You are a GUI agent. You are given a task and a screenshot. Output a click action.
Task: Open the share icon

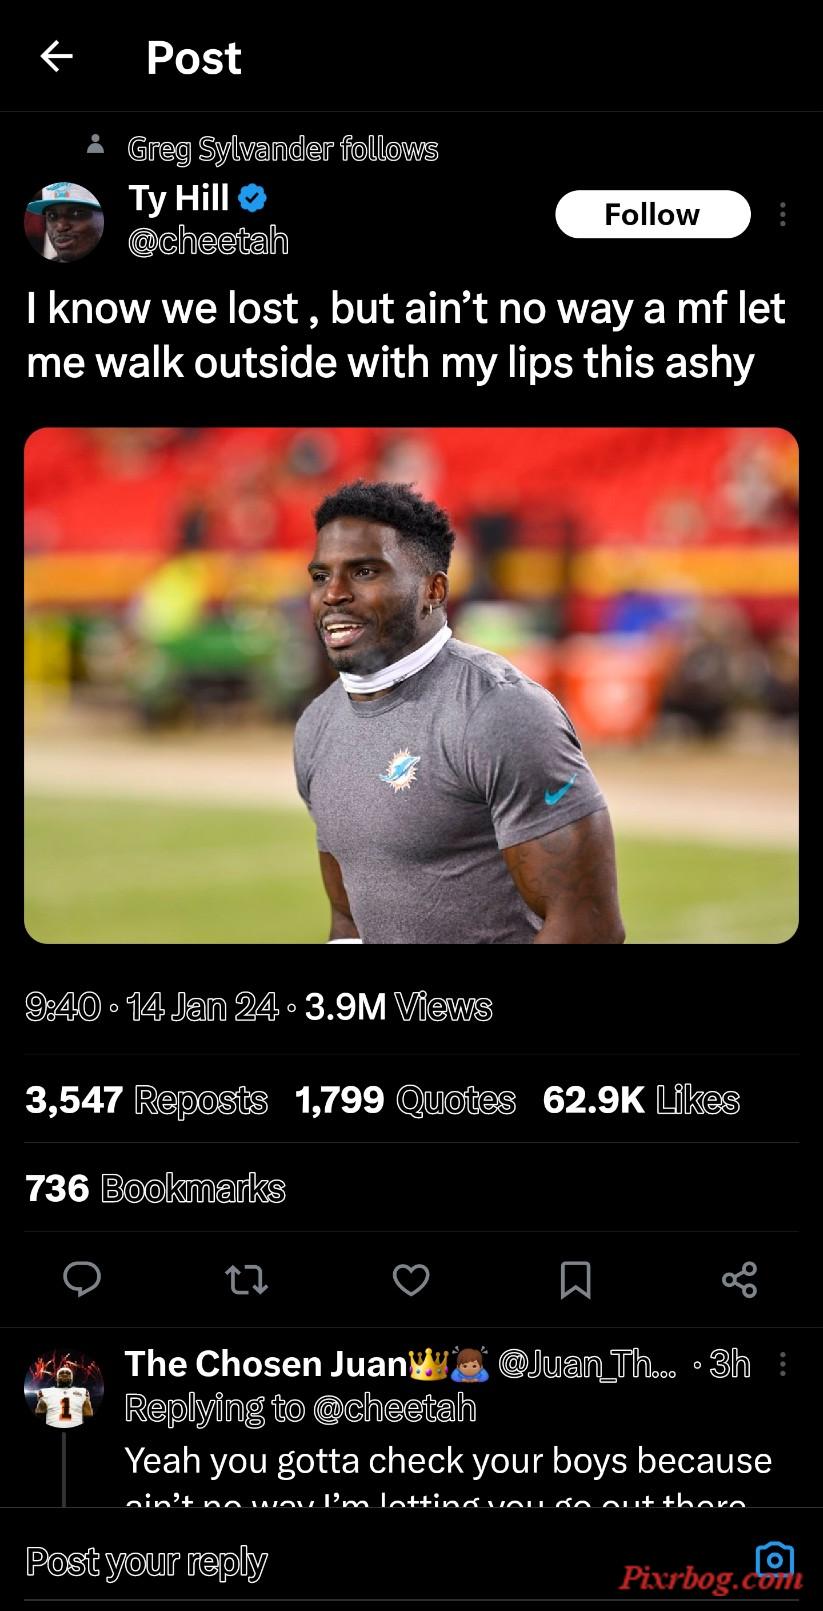coord(739,1279)
